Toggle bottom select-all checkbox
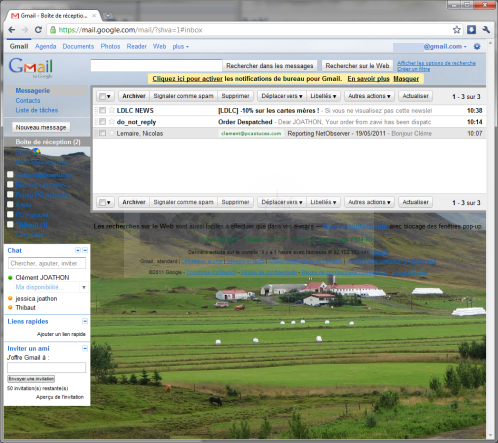 [102, 202]
